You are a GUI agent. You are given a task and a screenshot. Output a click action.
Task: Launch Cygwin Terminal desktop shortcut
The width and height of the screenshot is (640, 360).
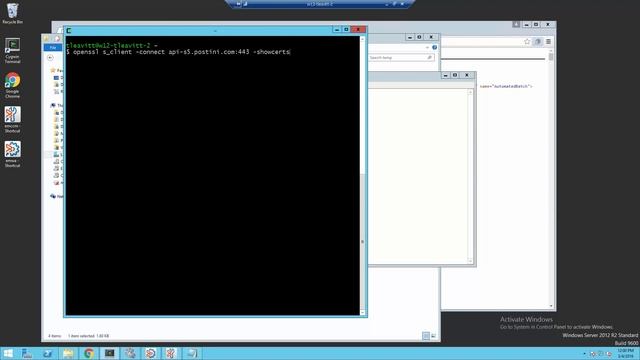click(x=12, y=50)
